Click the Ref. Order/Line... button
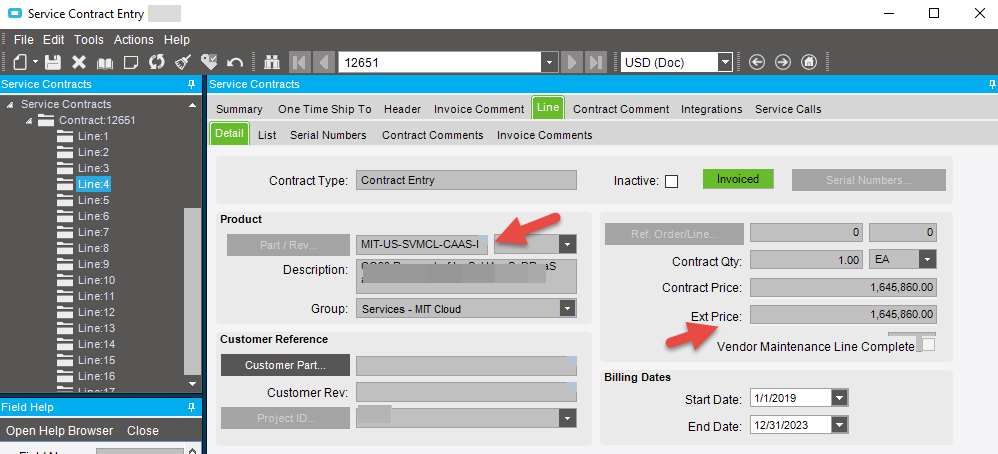The height and width of the screenshot is (454, 998). [674, 234]
